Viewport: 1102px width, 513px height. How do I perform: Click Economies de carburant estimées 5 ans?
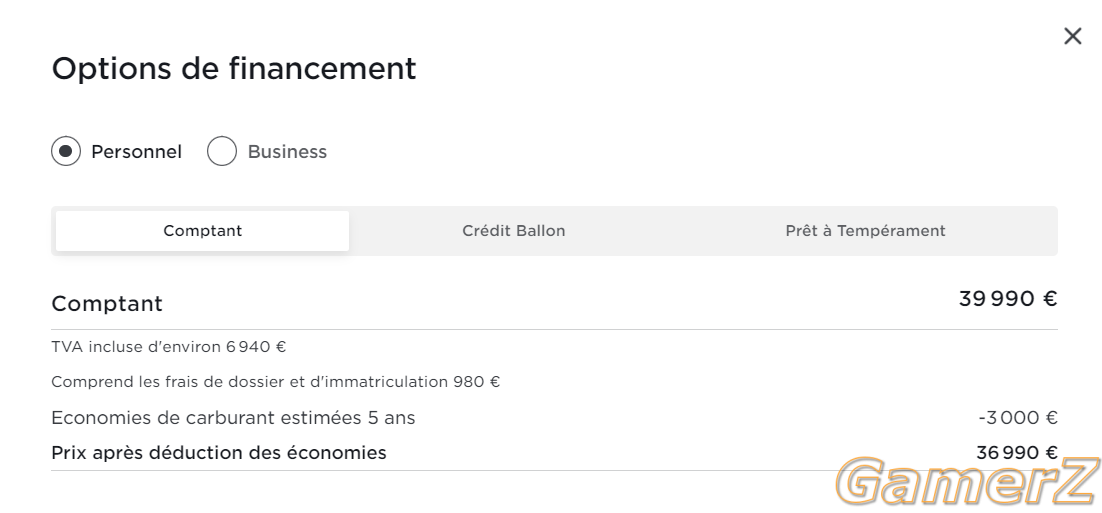[x=233, y=418]
